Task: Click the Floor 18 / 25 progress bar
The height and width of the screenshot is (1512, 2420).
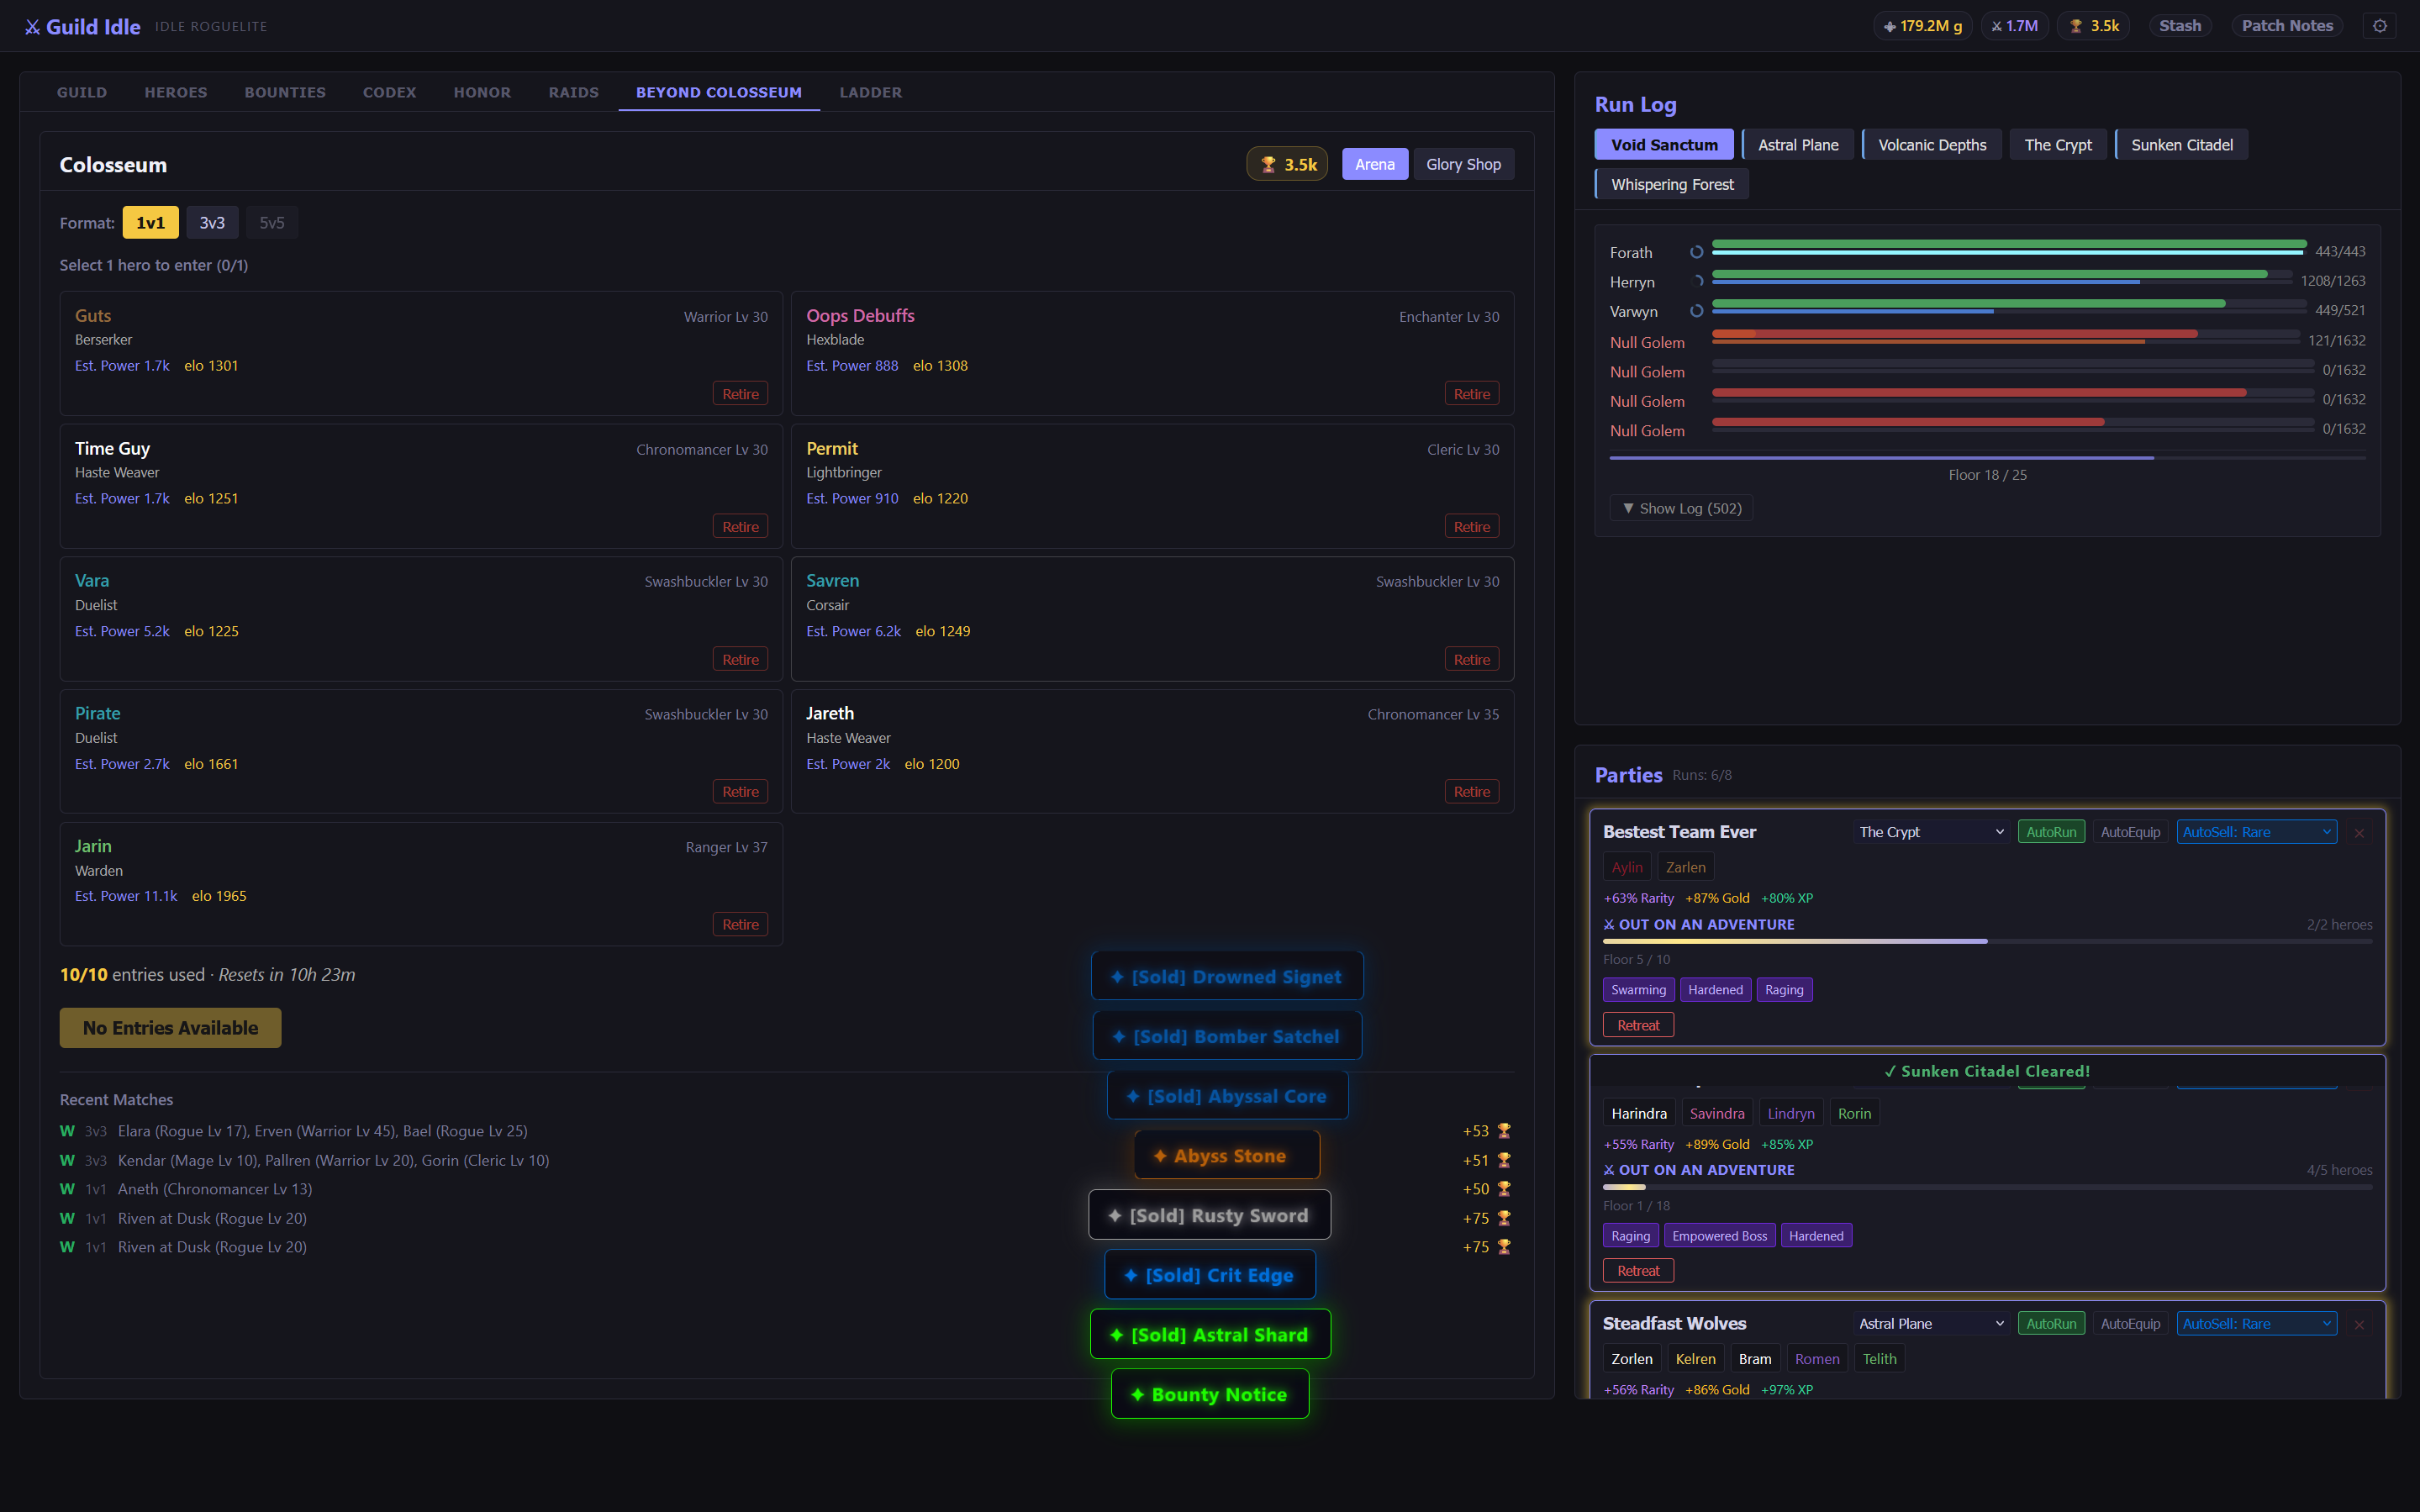Action: coord(1987,458)
